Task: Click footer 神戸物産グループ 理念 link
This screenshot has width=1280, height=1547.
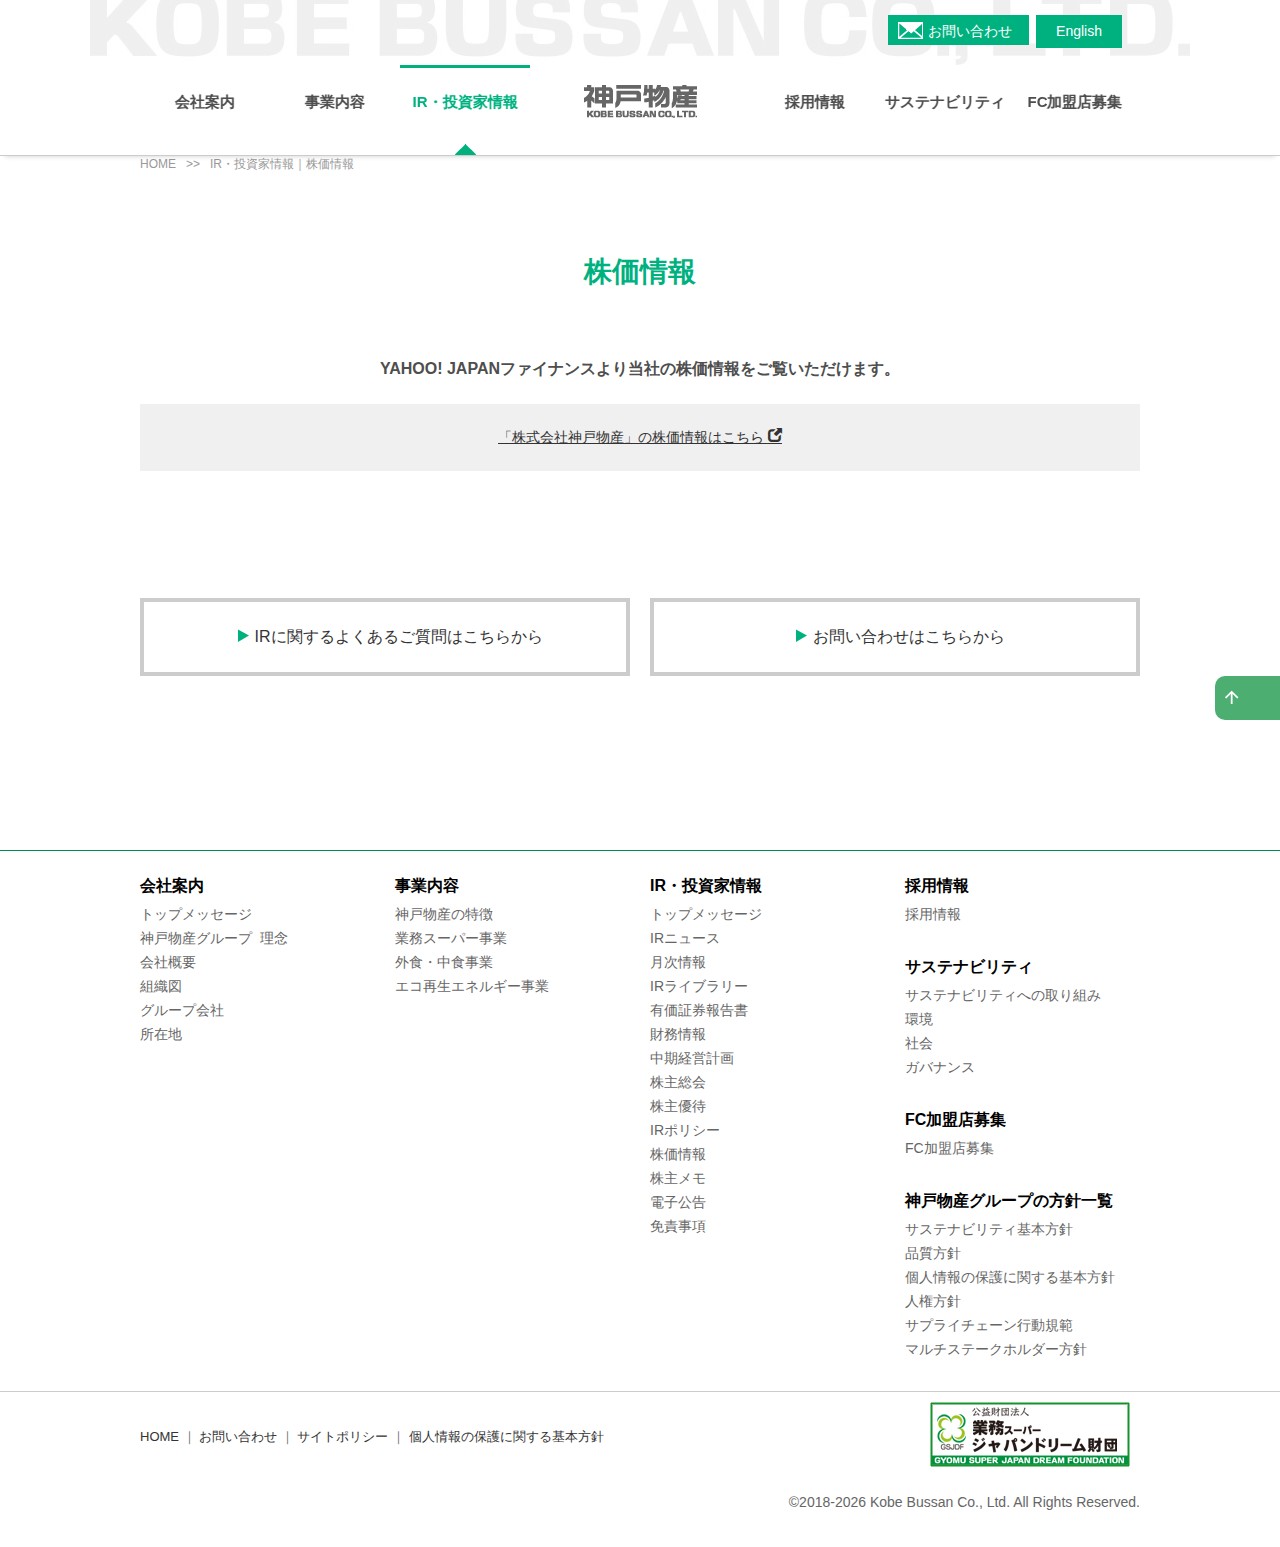Action: tap(214, 938)
